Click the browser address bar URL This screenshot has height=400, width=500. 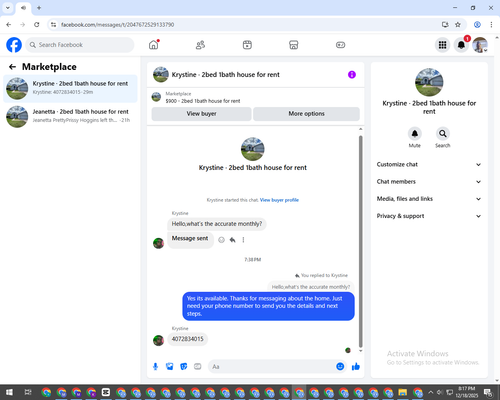[x=117, y=25]
